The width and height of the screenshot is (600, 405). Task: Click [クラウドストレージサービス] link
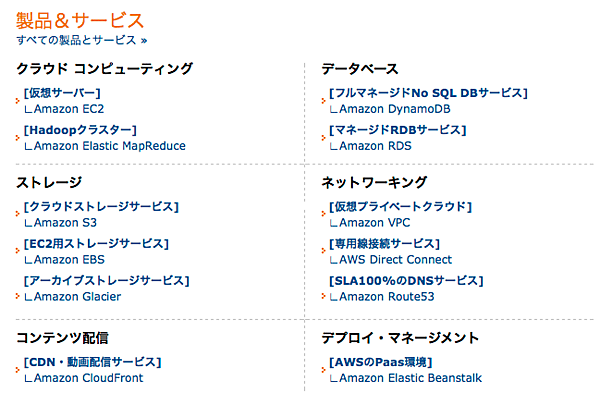point(101,207)
